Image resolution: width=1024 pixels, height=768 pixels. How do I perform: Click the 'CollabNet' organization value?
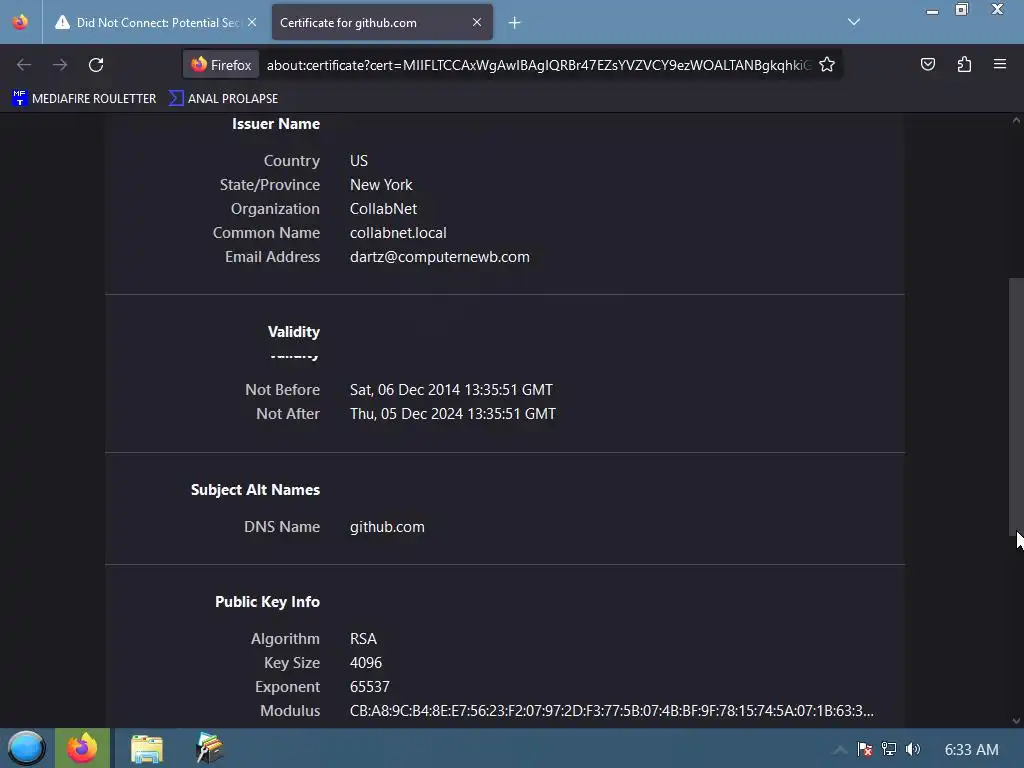[x=383, y=208]
